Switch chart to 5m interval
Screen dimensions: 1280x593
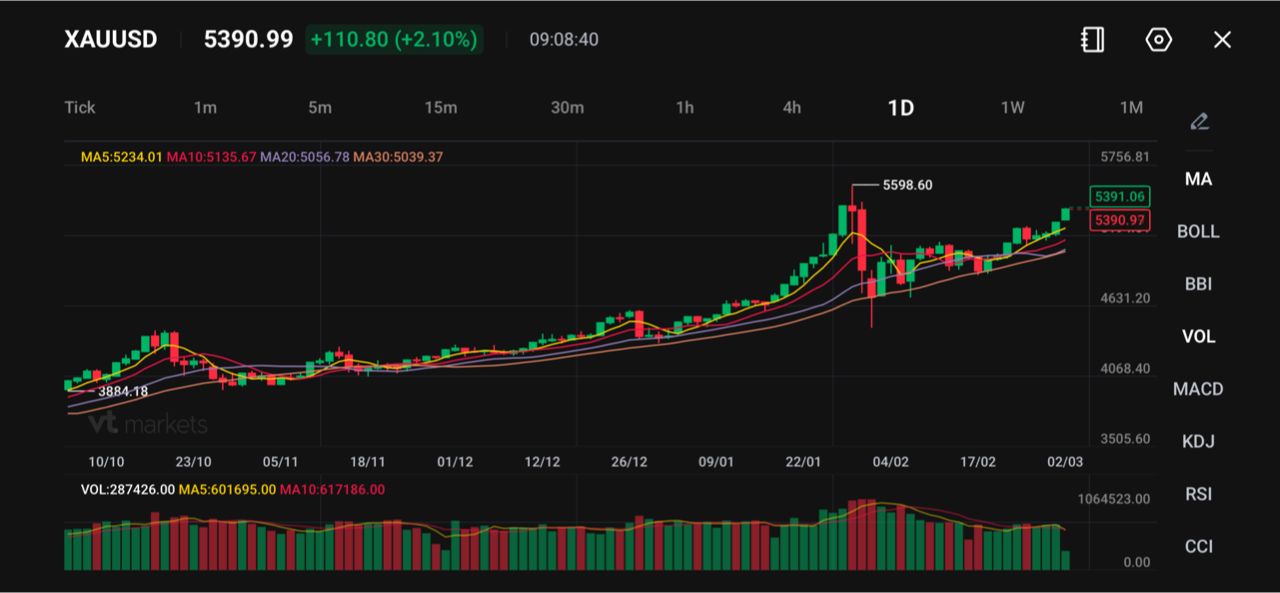point(319,108)
